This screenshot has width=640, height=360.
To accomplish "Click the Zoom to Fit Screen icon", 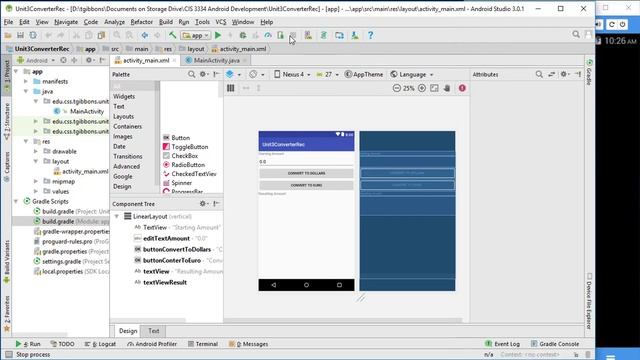I will click(x=434, y=88).
